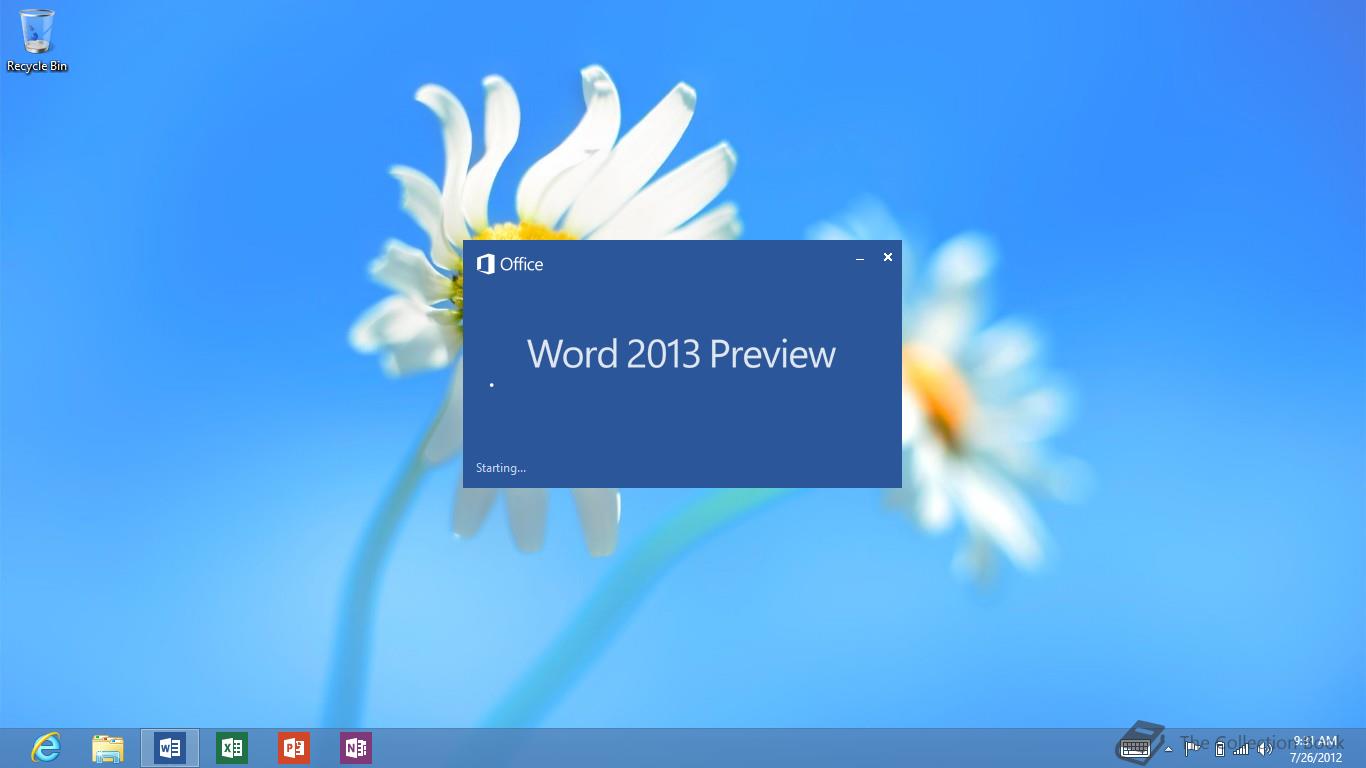Screen dimensions: 1366x768
Task: Launch PowerPoint from the taskbar
Action: pos(294,748)
